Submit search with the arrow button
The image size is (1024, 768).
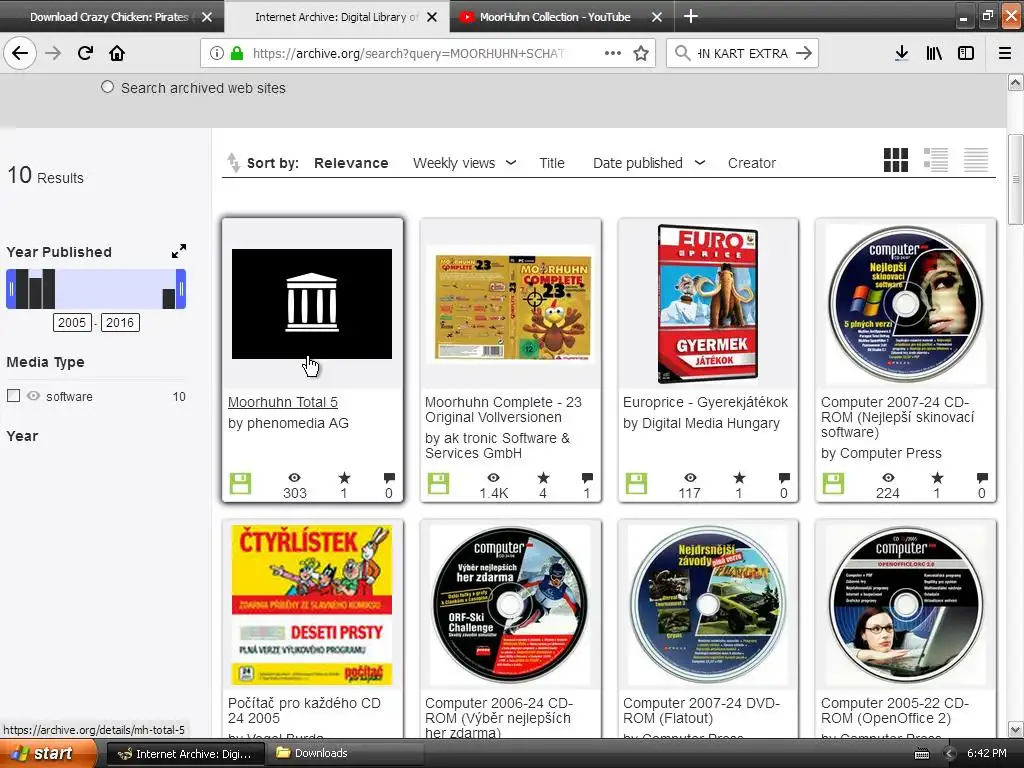coord(804,53)
